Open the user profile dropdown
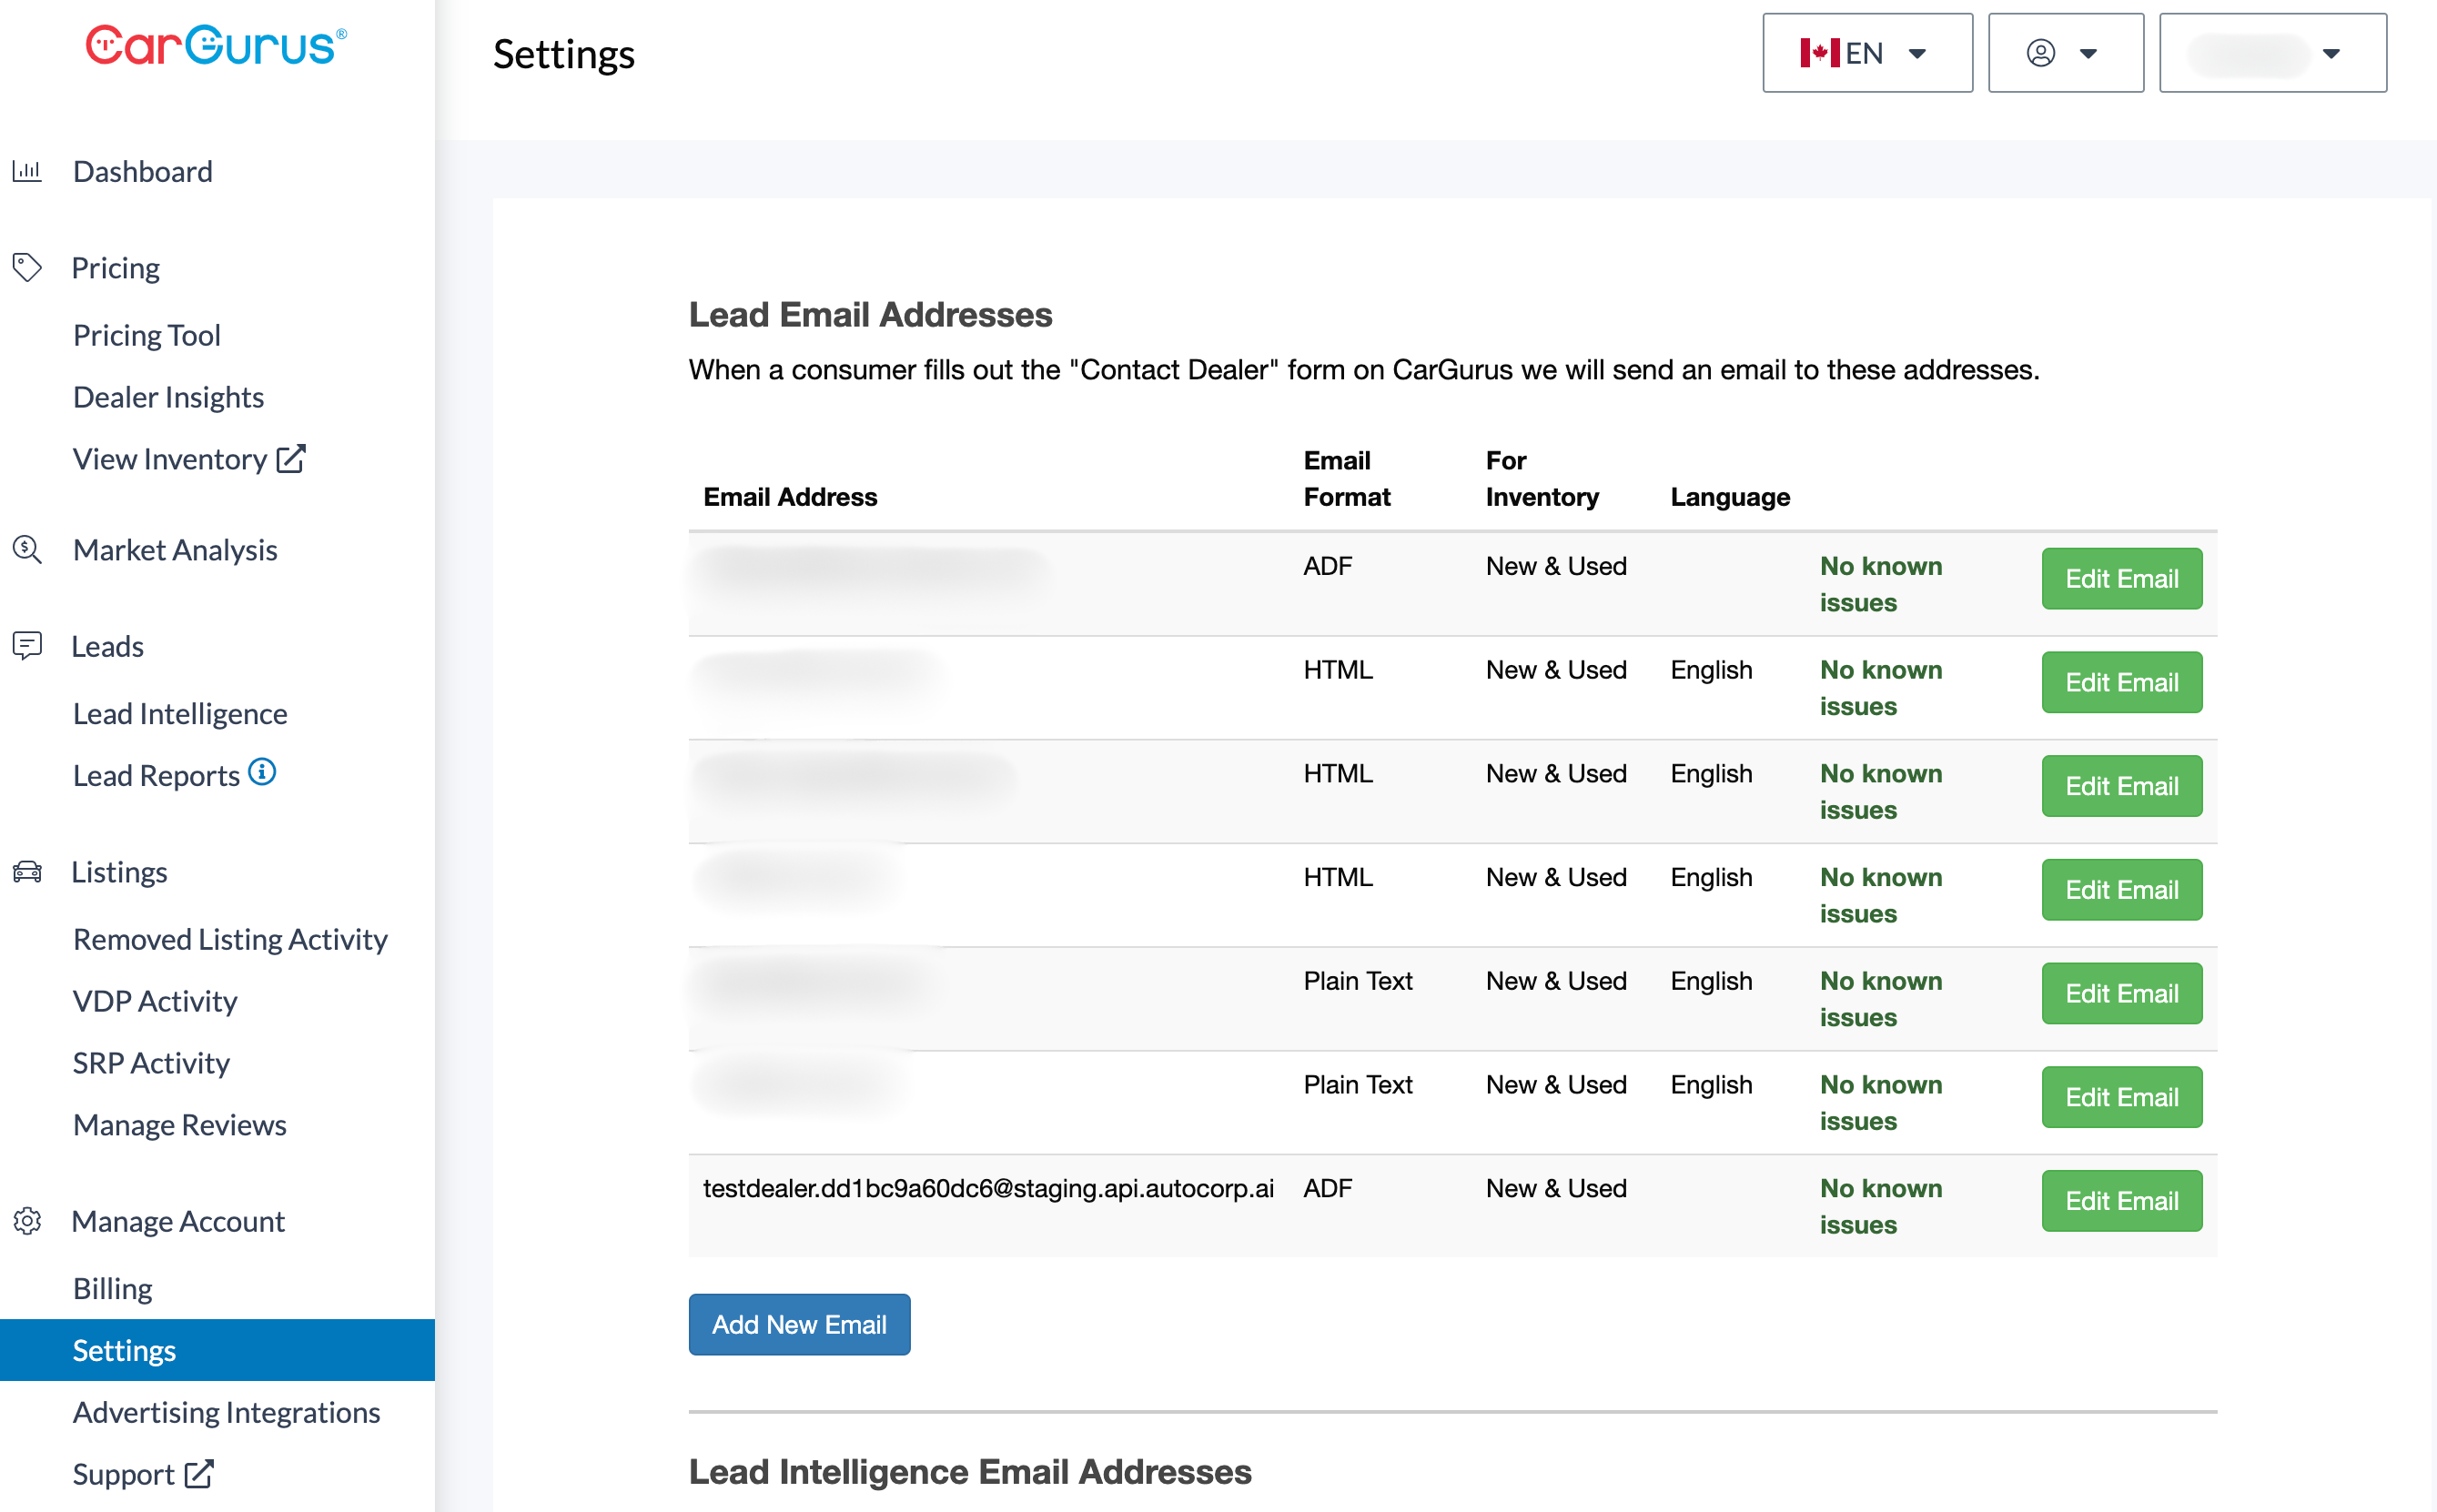Image resolution: width=2437 pixels, height=1512 pixels. pyautogui.click(x=2065, y=53)
